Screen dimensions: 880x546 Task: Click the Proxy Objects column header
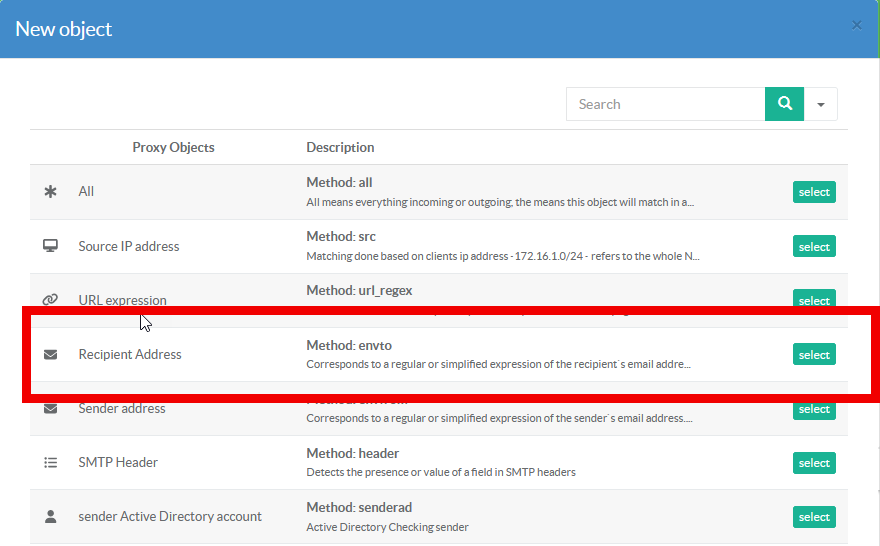point(173,148)
